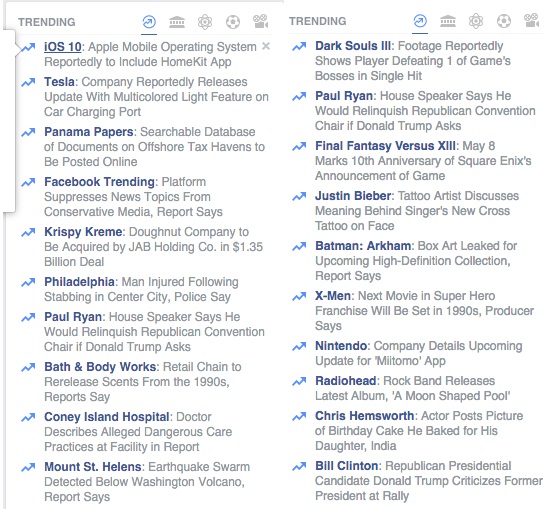Select the Entertainment camera icon in right panel
Image resolution: width=554 pixels, height=509 pixels.
pos(532,20)
